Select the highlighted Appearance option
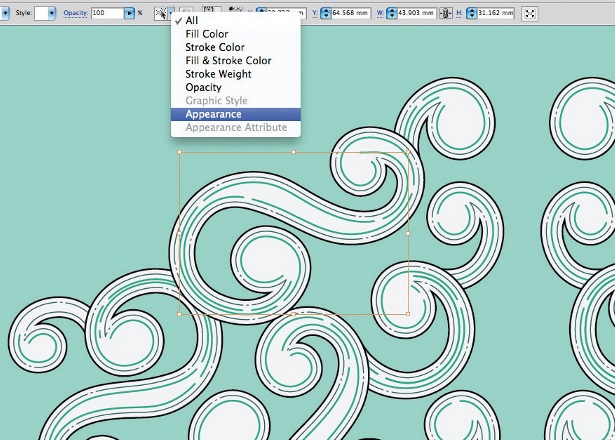Viewport: 615px width, 440px height. click(x=213, y=114)
